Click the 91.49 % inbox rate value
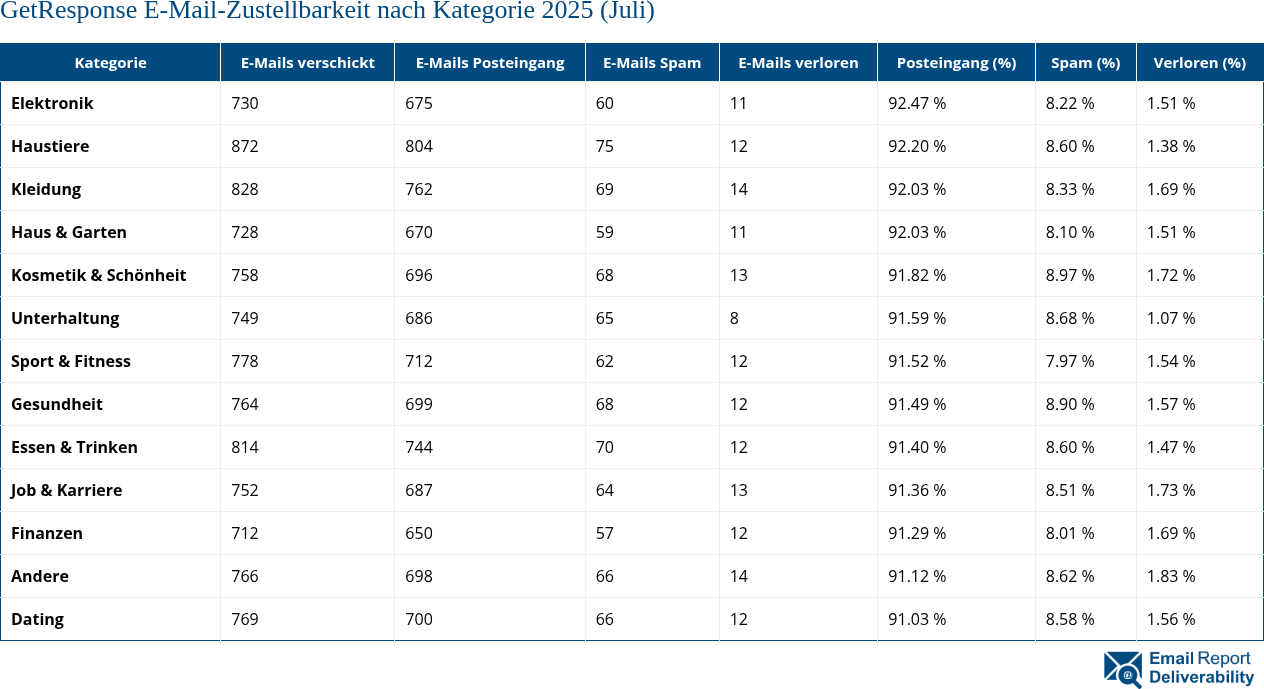1264x689 pixels. (917, 404)
